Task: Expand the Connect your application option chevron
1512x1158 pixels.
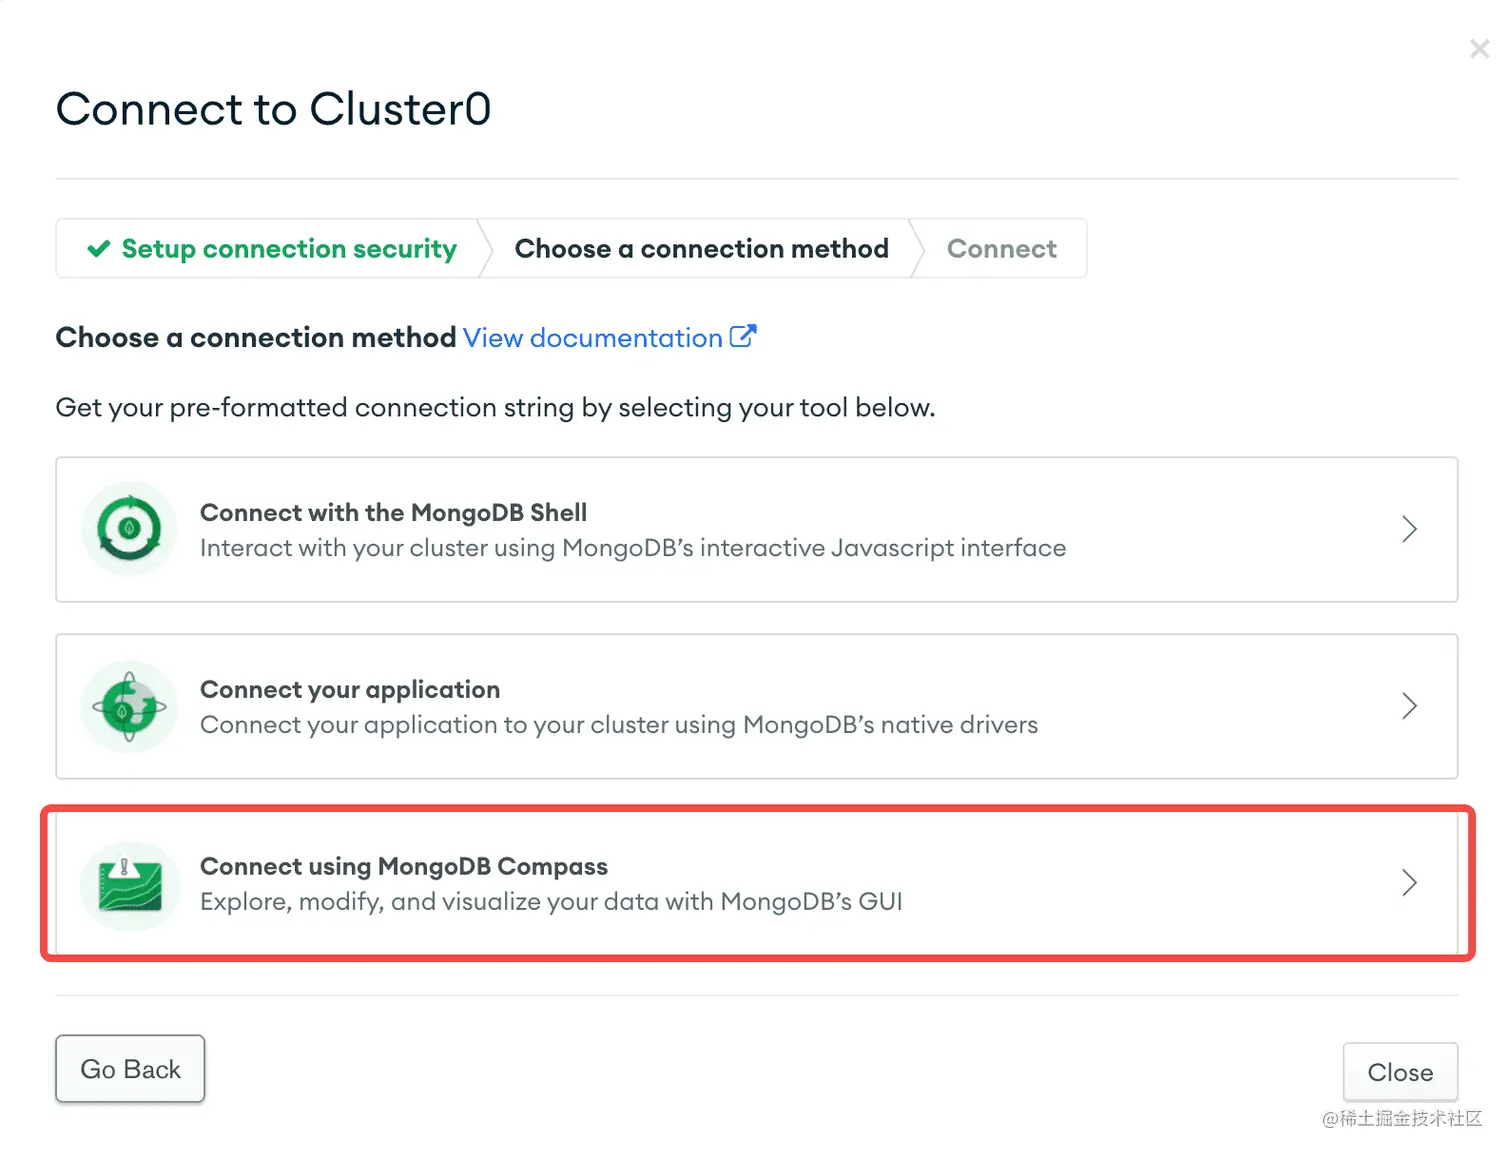Action: [x=1409, y=706]
